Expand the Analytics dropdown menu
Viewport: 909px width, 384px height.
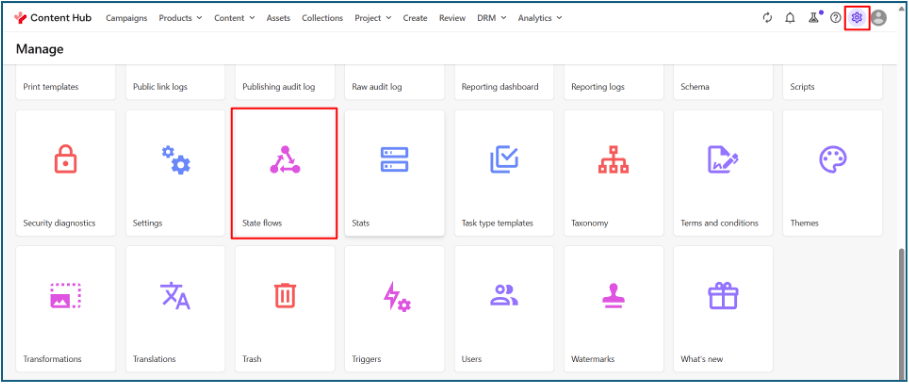pyautogui.click(x=540, y=18)
